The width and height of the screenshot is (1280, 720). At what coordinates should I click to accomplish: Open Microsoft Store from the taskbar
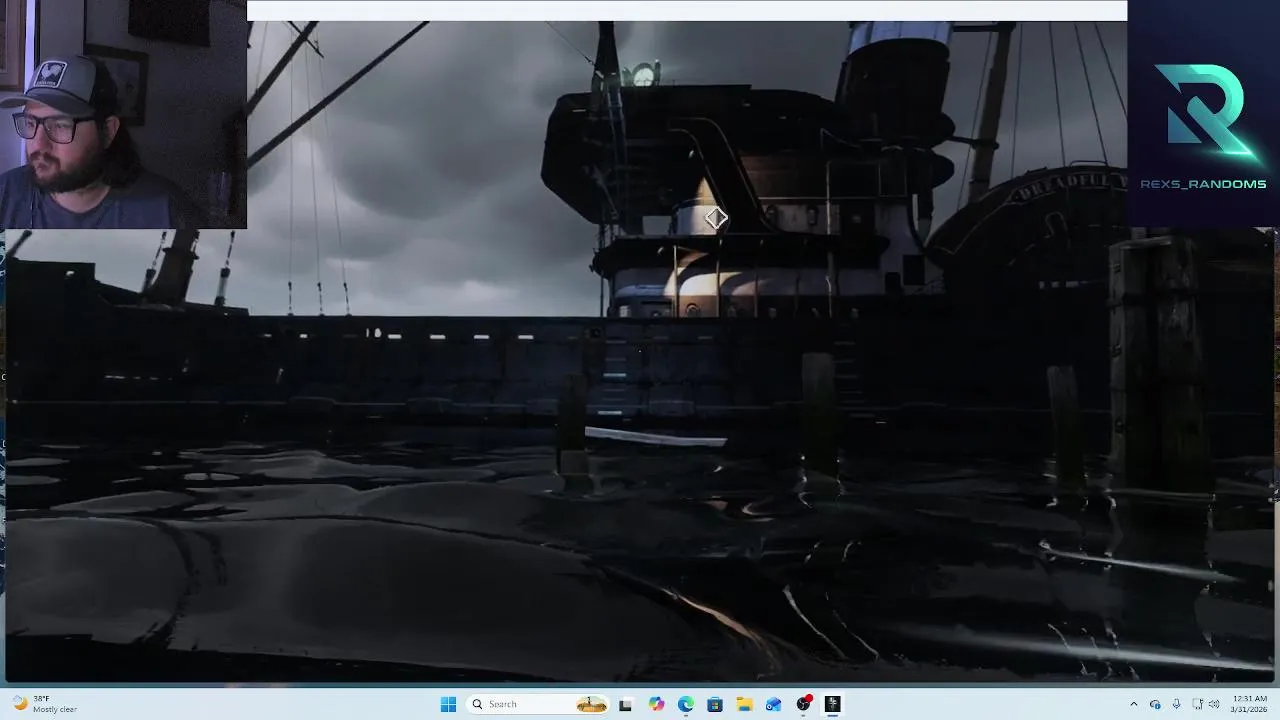(715, 704)
